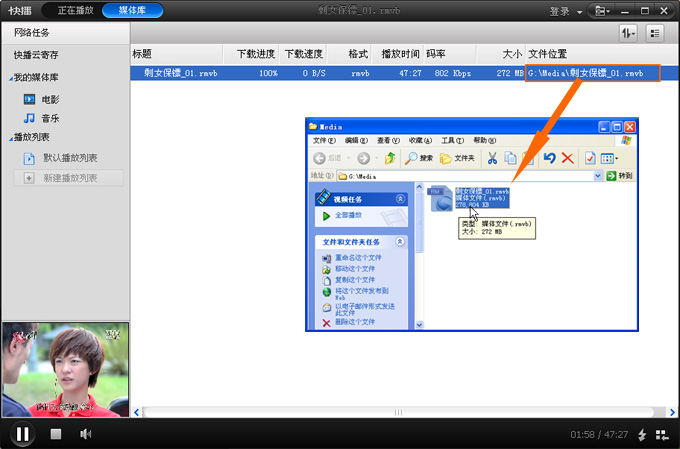Open the 电影 (Movies) library

[x=50, y=99]
